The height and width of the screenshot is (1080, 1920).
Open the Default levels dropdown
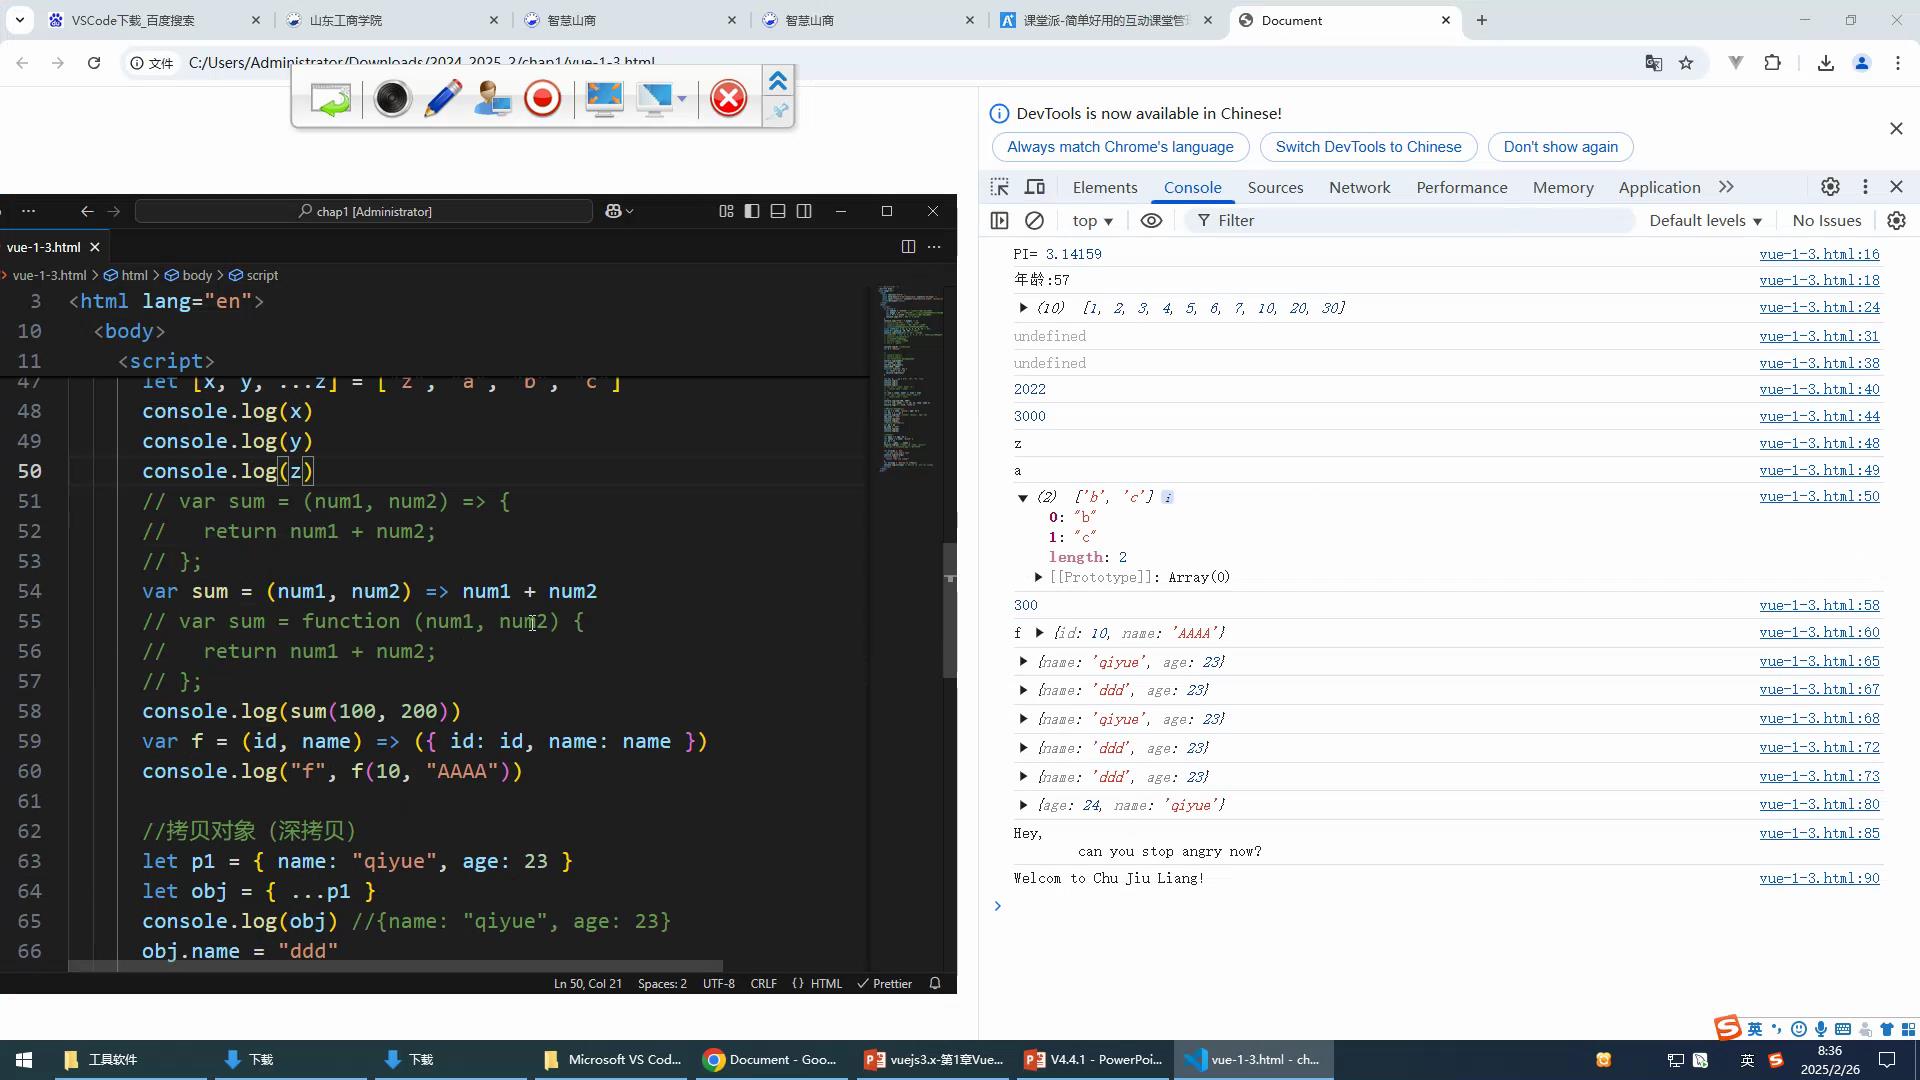[1705, 221]
